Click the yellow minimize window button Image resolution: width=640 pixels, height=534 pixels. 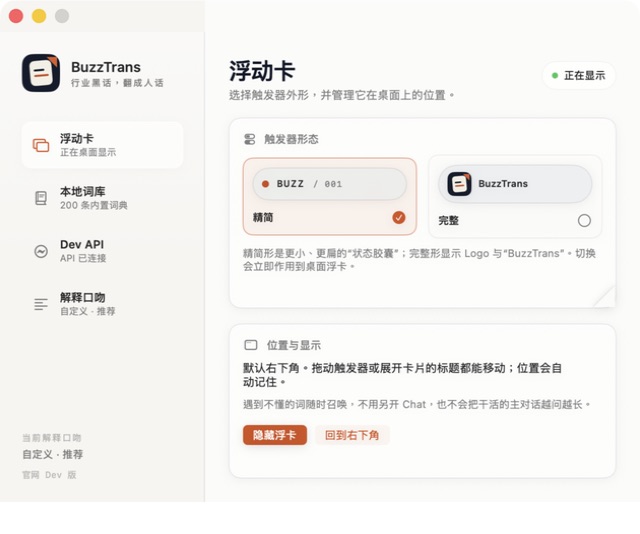(39, 16)
